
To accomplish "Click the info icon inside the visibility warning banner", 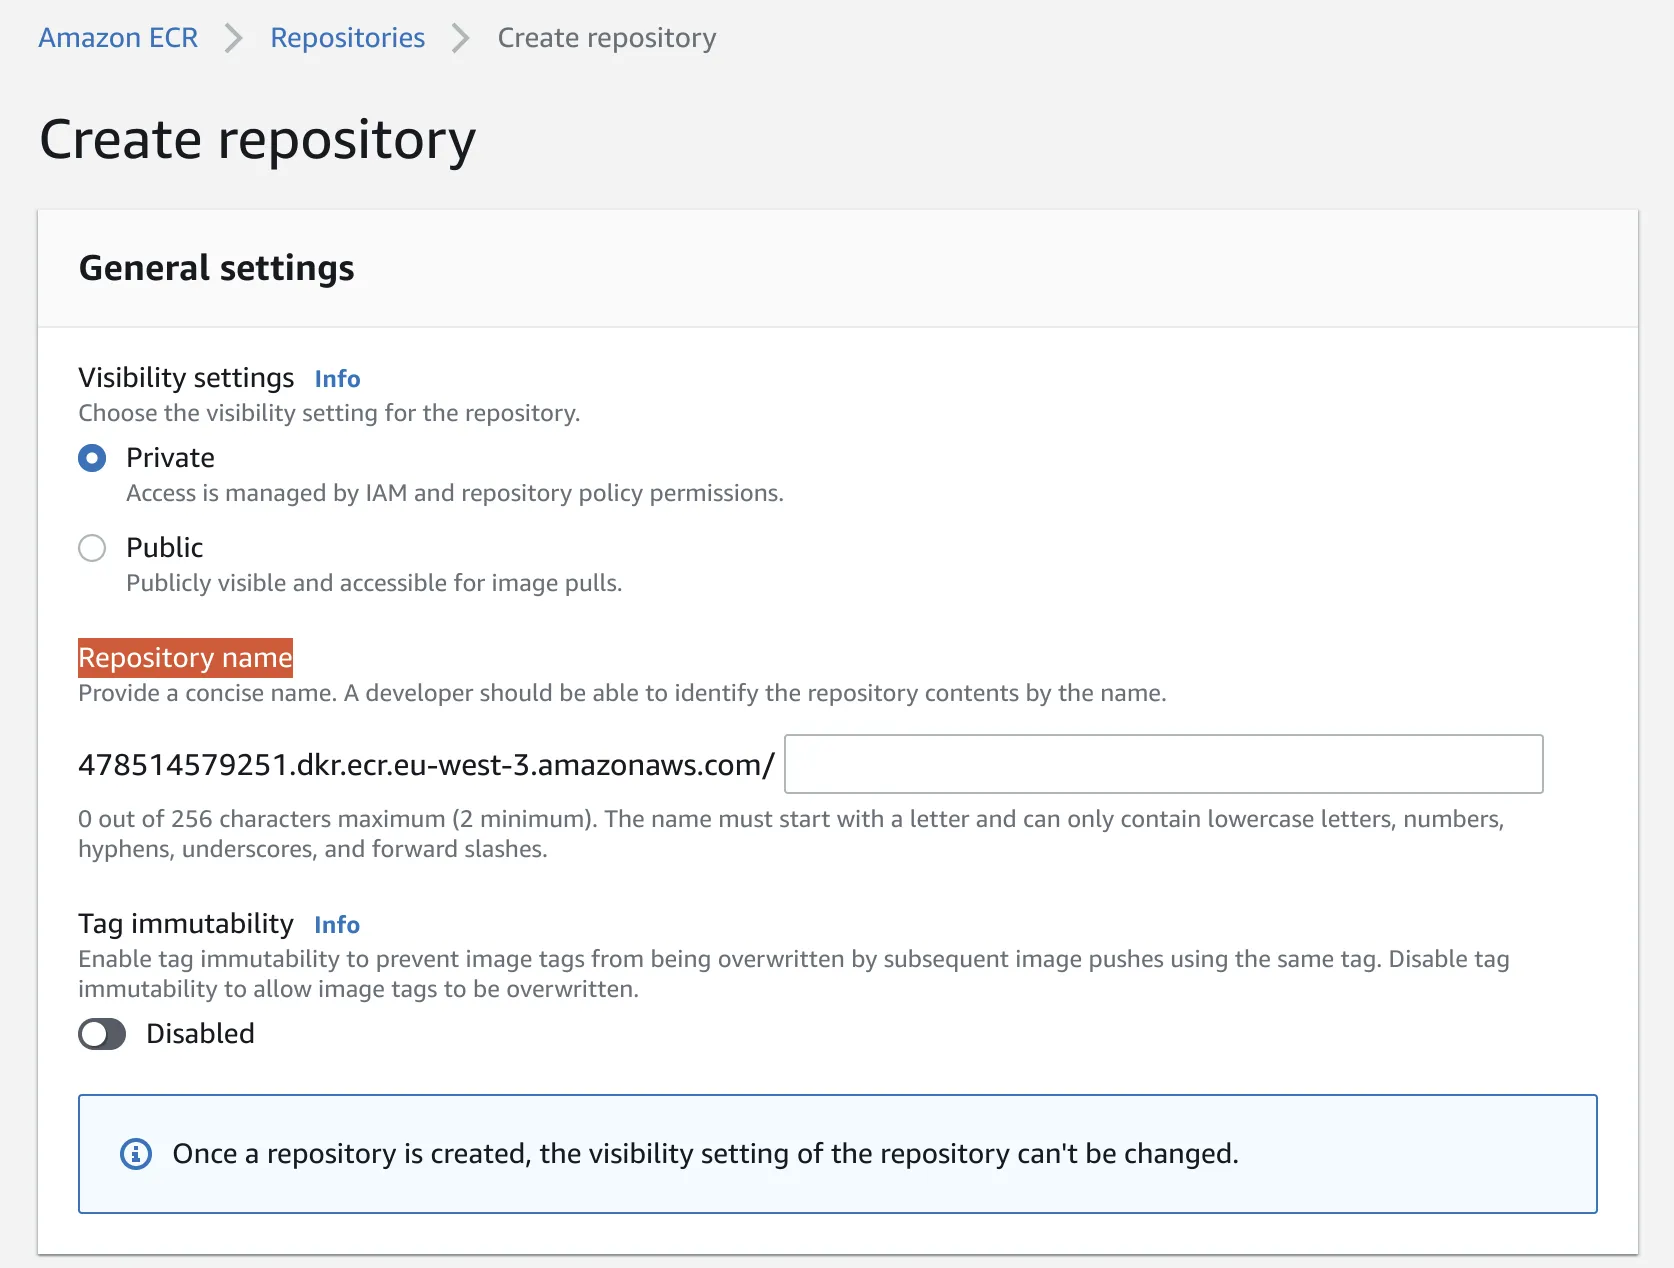I will tap(136, 1154).
